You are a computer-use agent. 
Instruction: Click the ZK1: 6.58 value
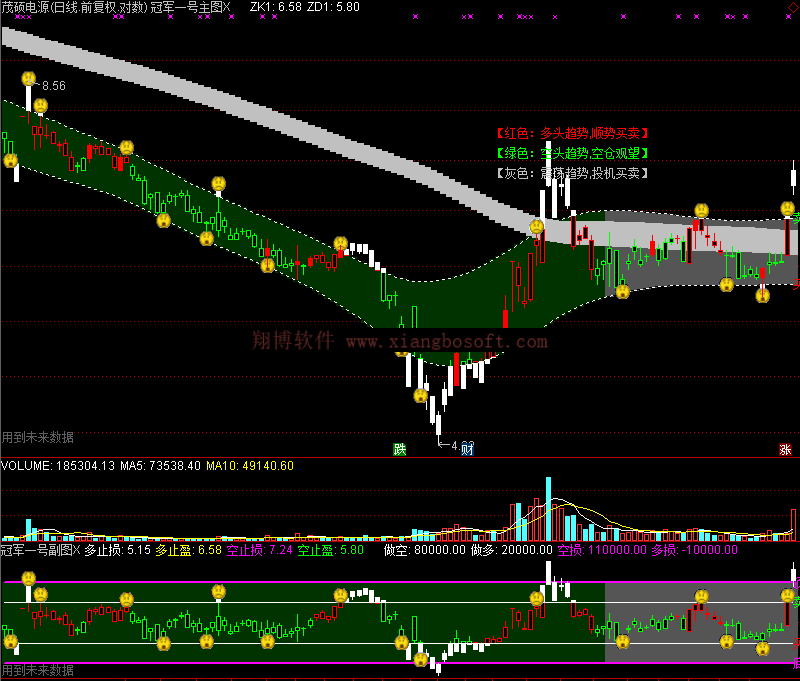pos(276,7)
